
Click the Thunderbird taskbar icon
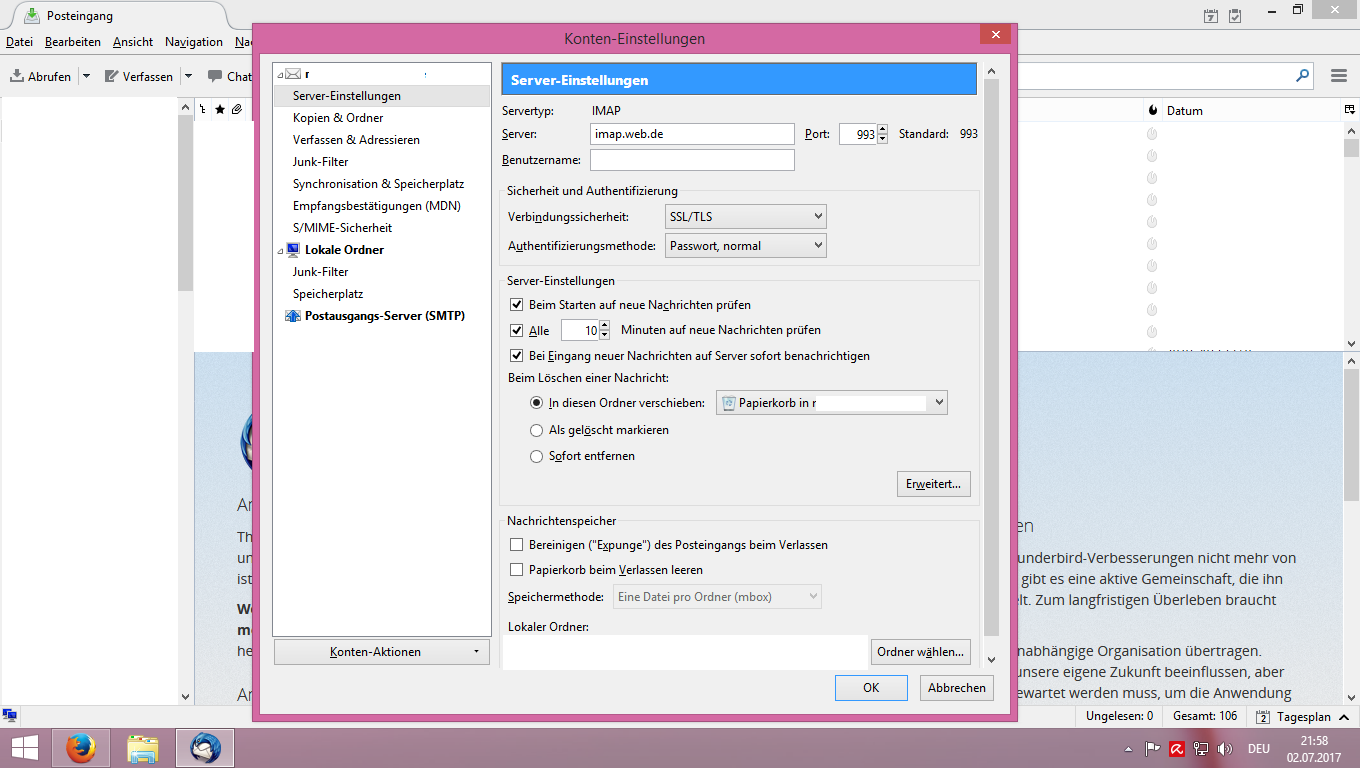point(205,748)
